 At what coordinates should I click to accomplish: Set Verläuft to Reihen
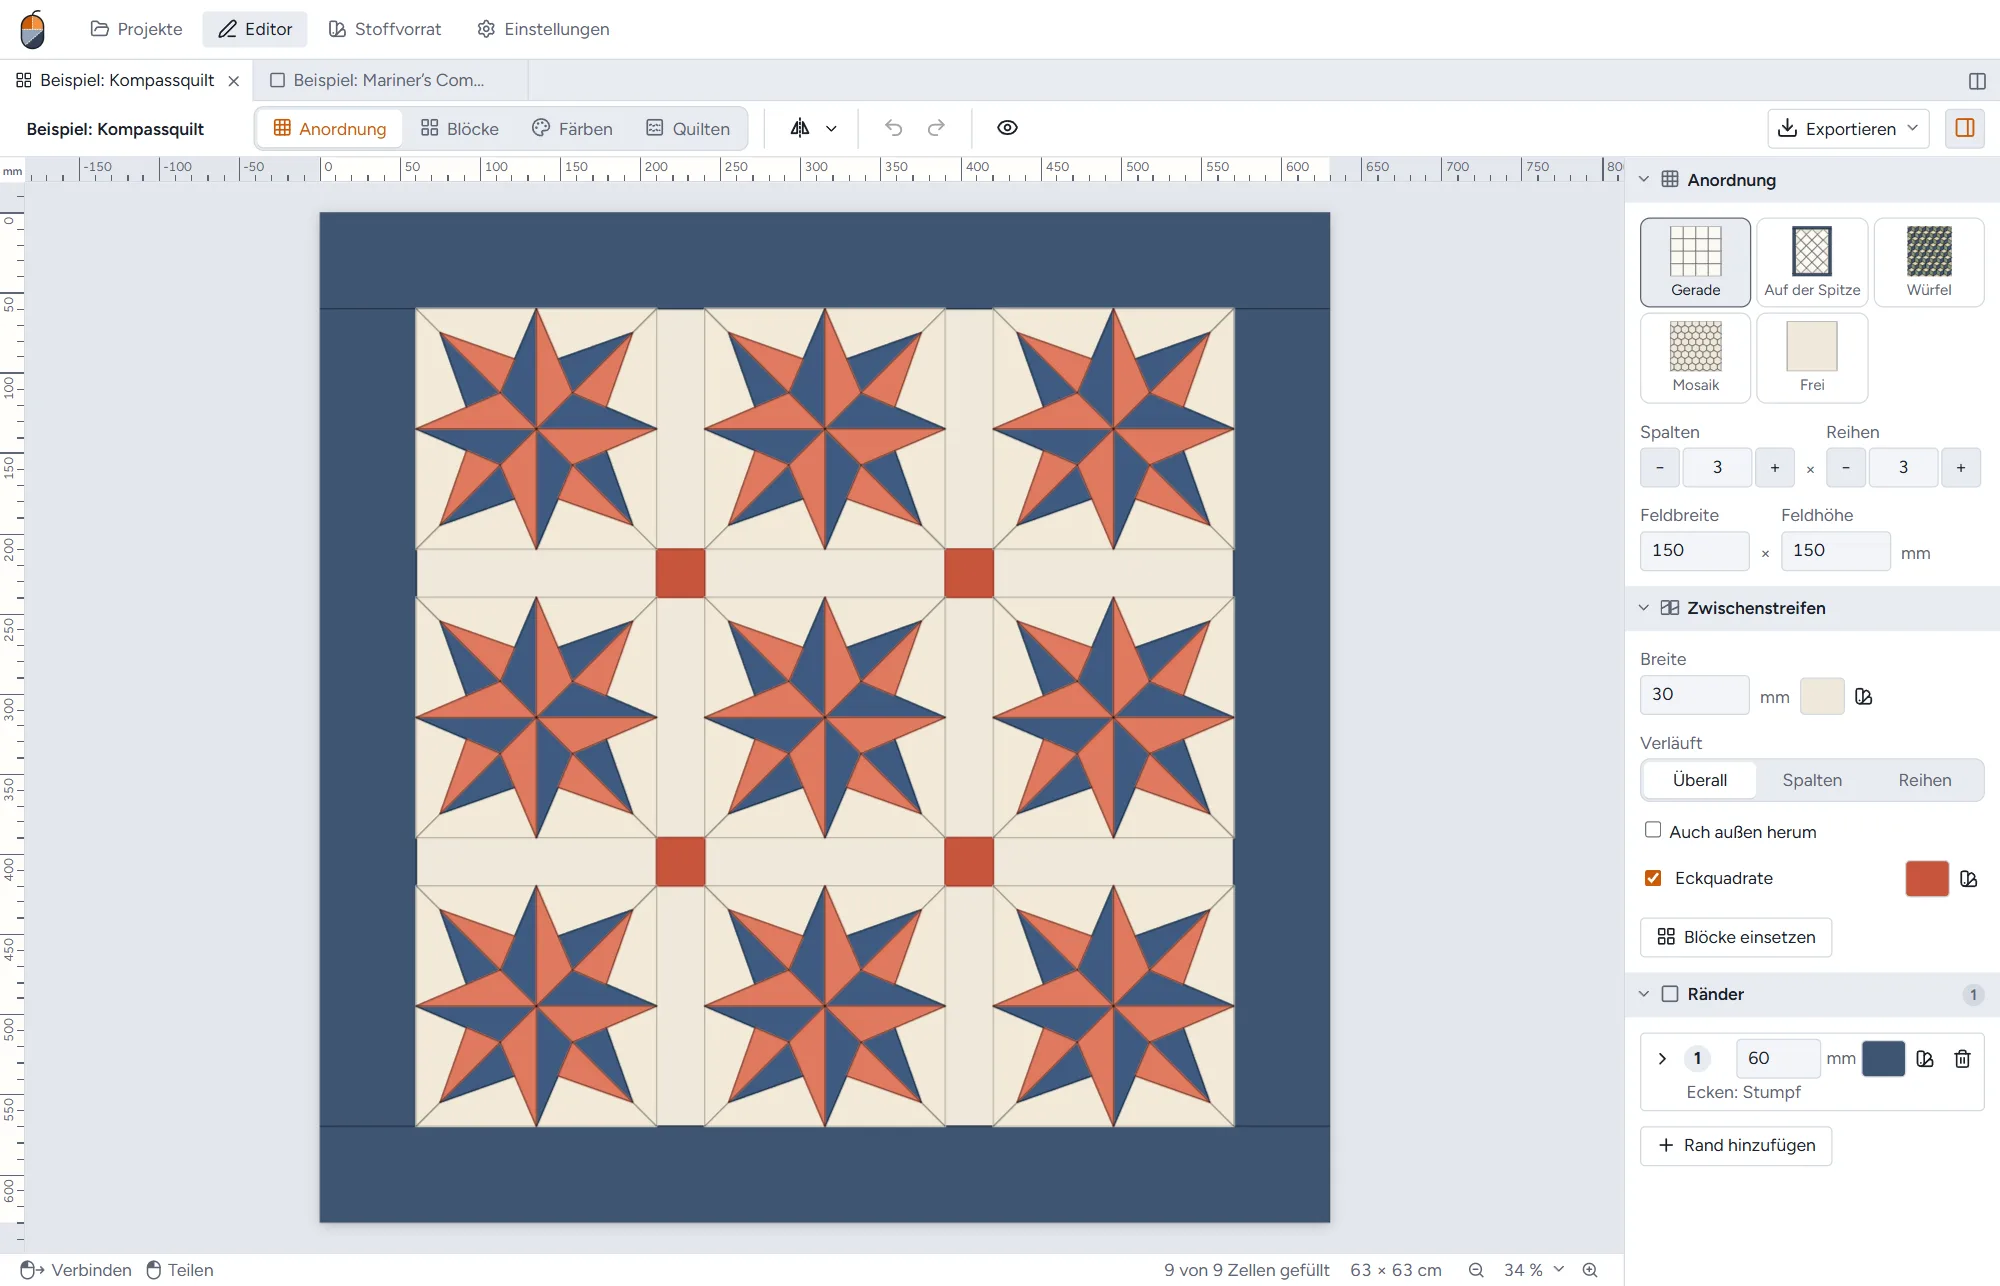pyautogui.click(x=1925, y=780)
